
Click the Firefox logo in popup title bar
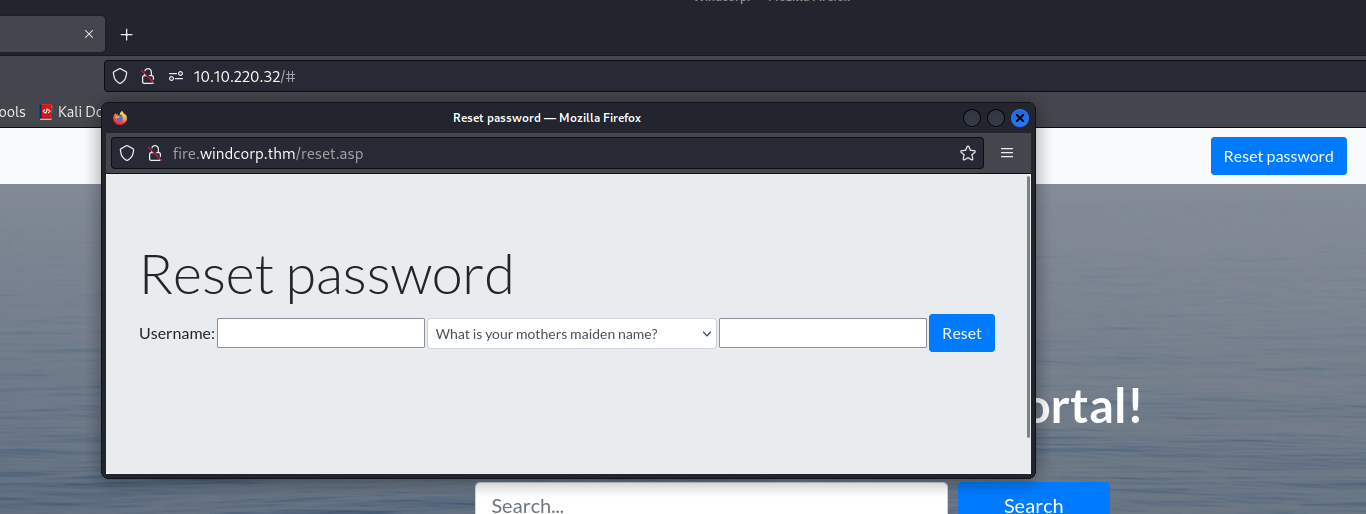pos(120,117)
